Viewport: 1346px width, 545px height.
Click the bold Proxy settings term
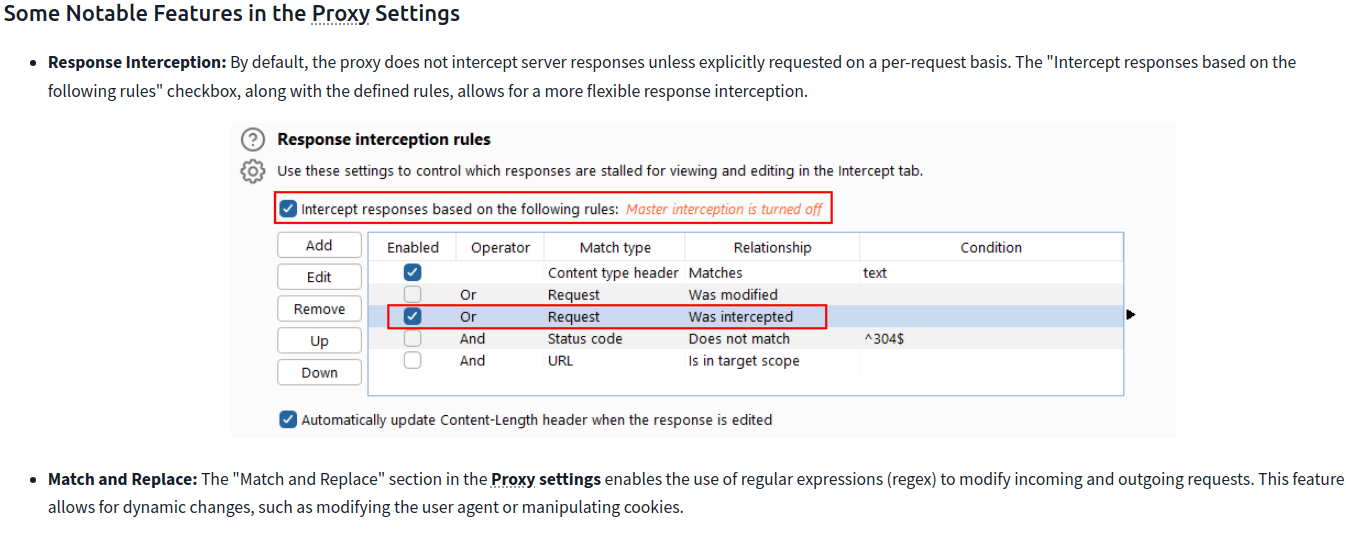click(546, 480)
